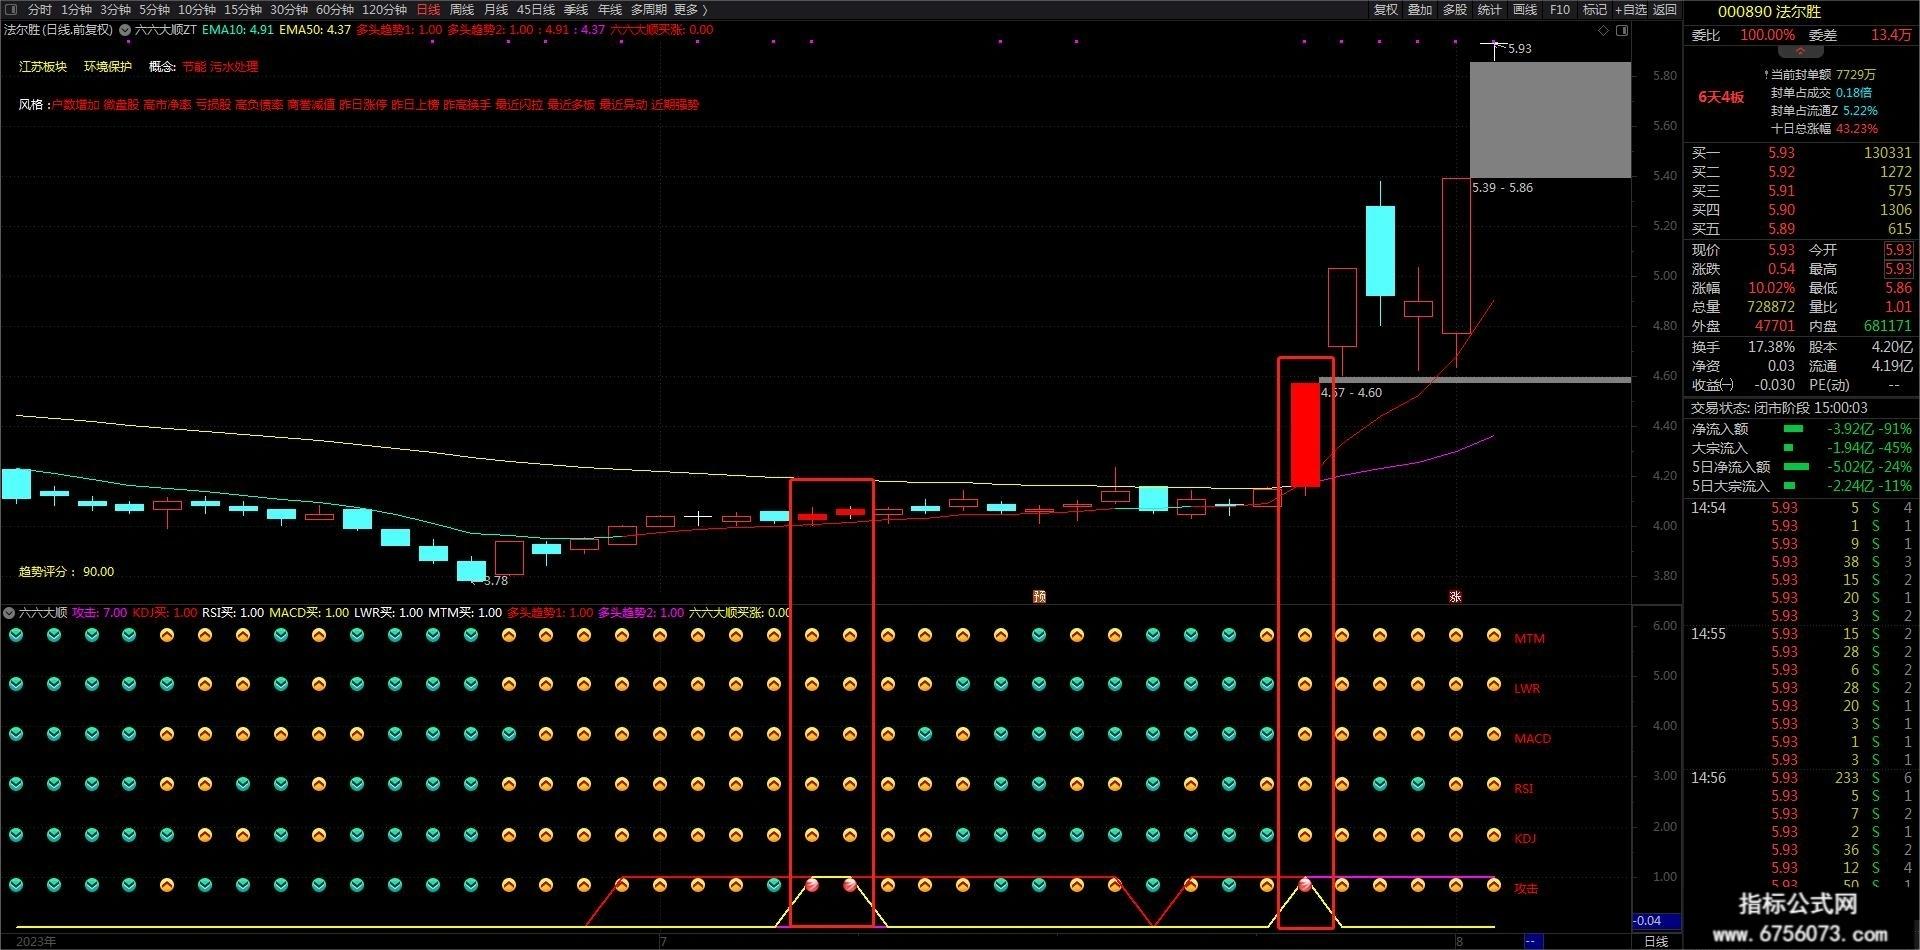Viewport: 1920px width, 950px height.
Task: Toggle the 叠加 overlay button
Action: click(1420, 9)
